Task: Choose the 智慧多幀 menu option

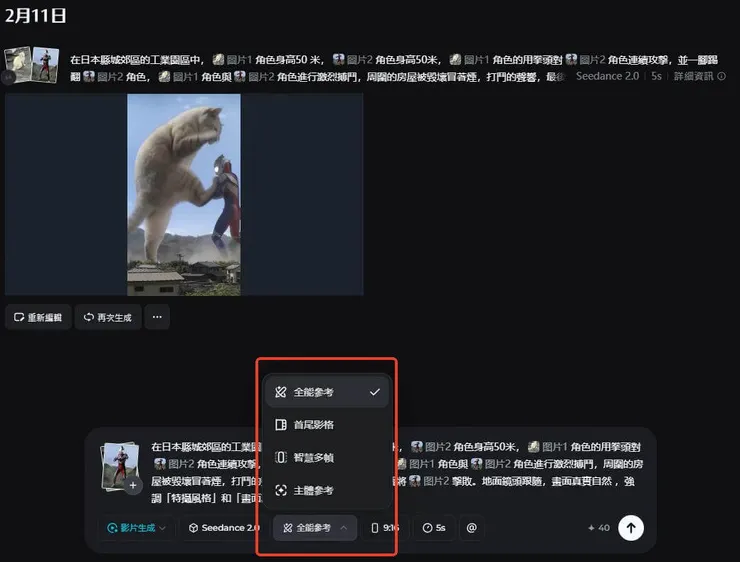Action: (327, 457)
